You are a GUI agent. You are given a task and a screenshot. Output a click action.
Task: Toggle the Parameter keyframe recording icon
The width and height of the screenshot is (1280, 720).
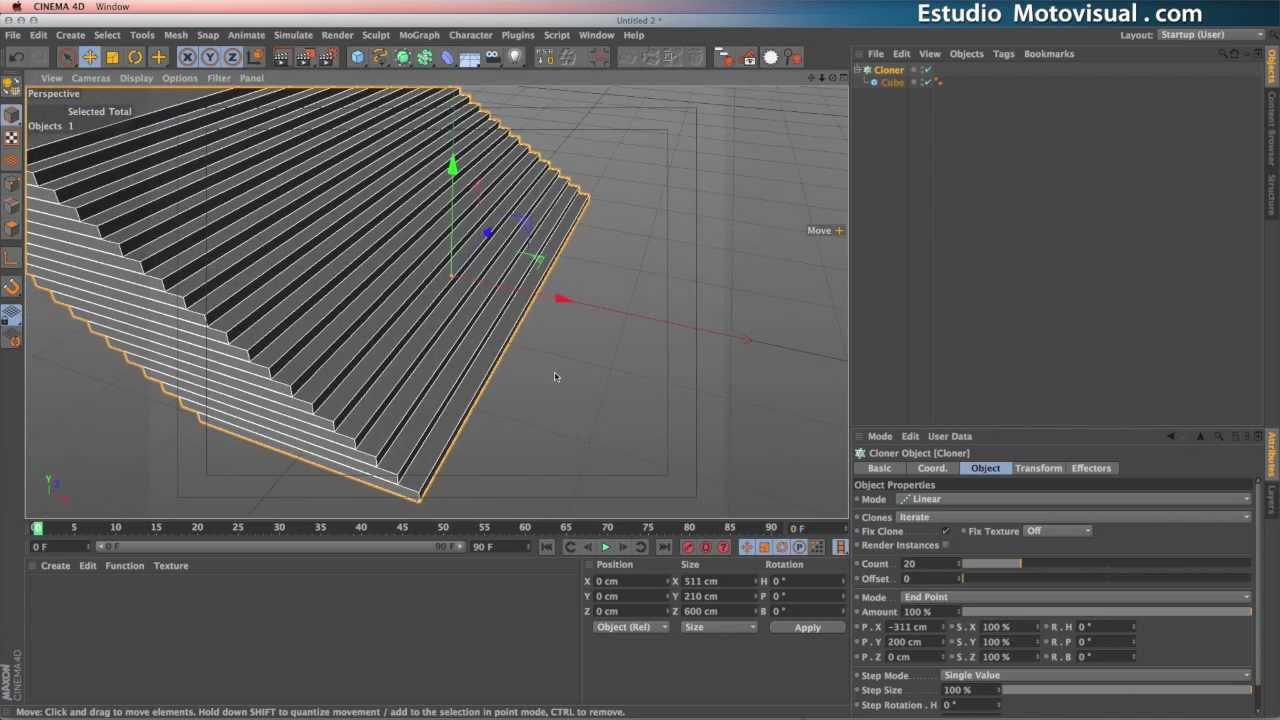(x=799, y=547)
